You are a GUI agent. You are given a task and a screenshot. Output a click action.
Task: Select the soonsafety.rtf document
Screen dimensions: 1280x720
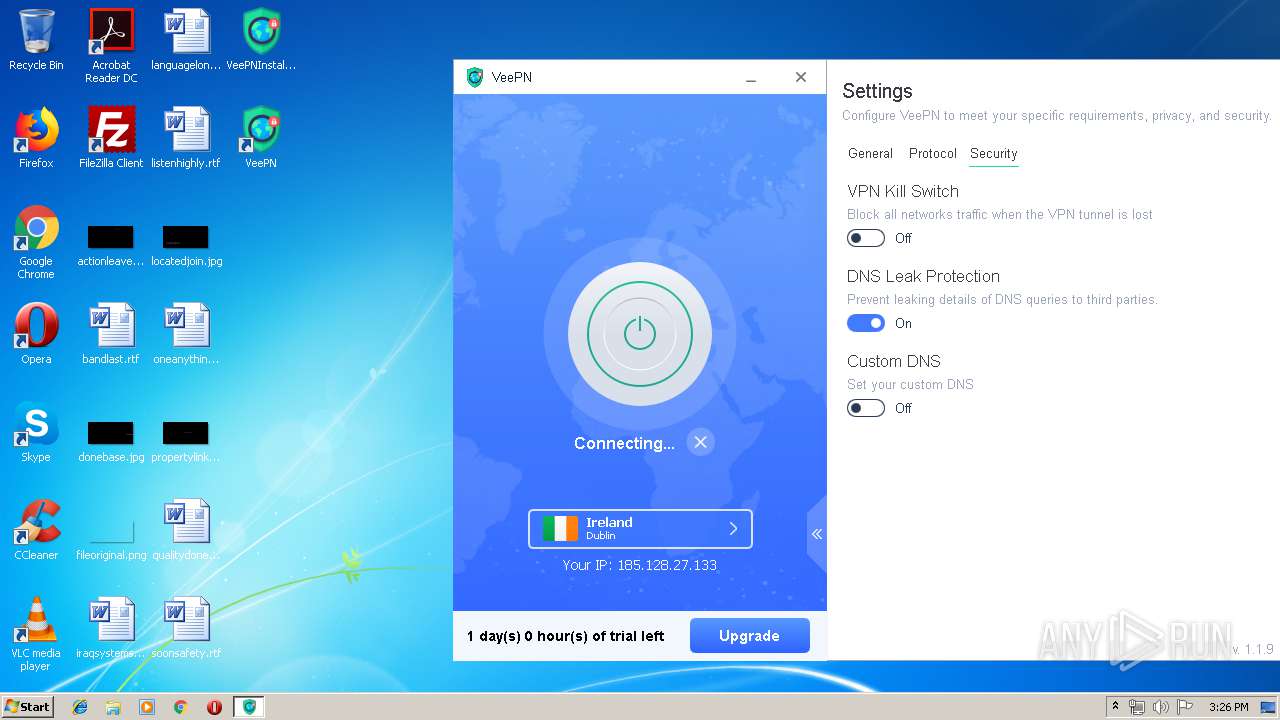click(186, 628)
